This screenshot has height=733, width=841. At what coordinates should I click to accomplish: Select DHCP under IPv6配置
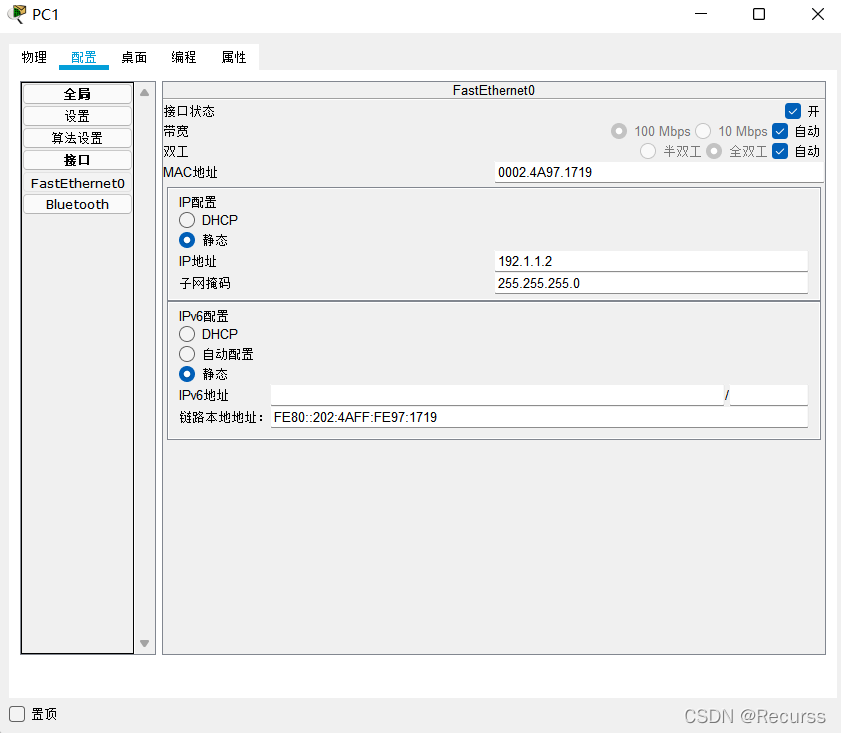[x=187, y=334]
